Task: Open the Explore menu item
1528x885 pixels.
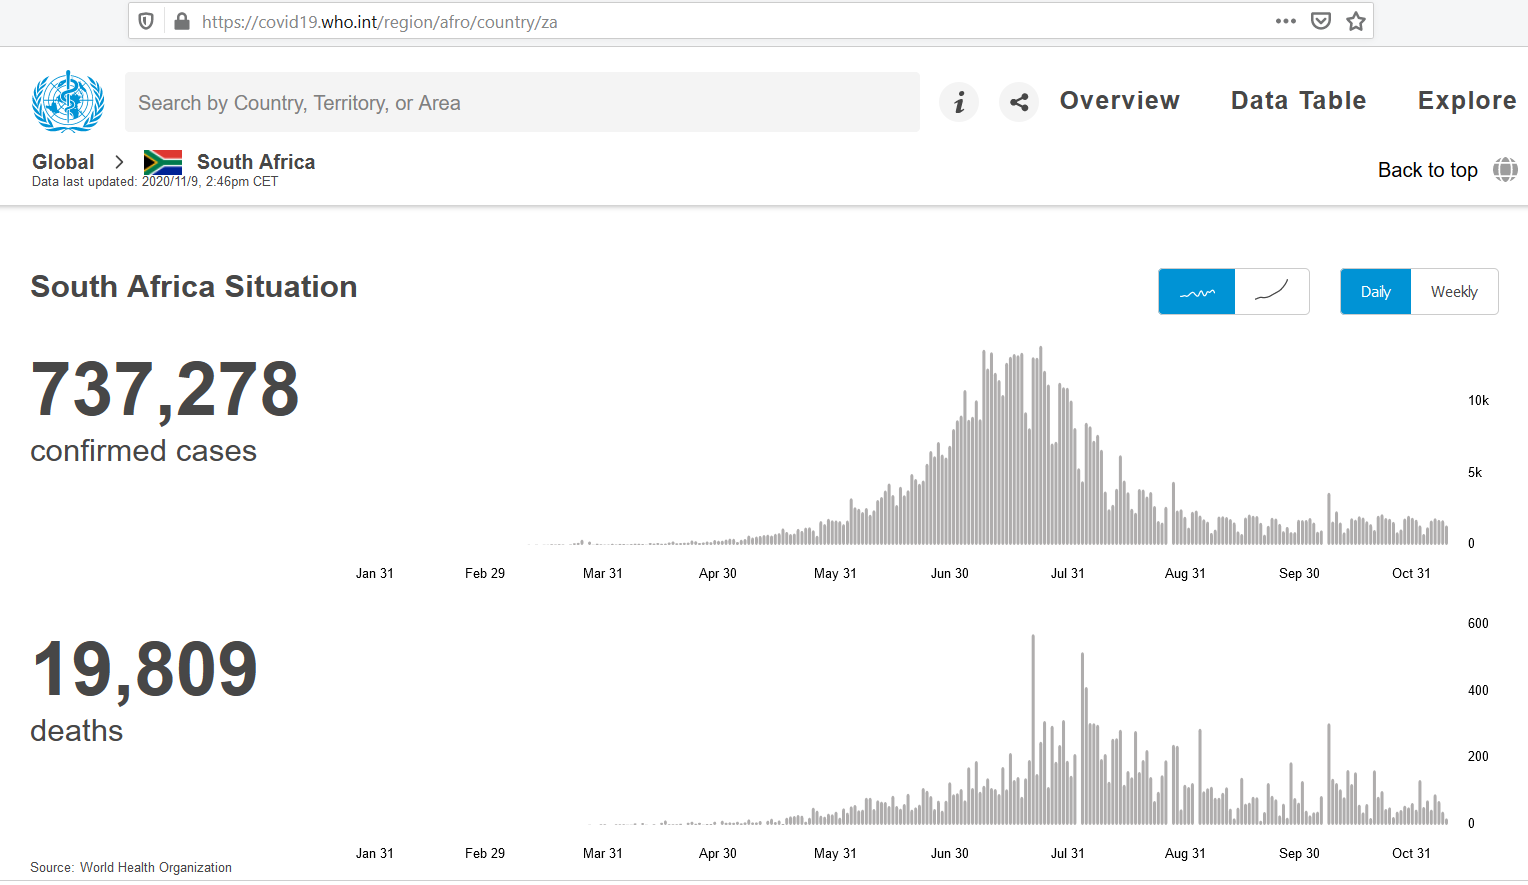Action: (1467, 101)
